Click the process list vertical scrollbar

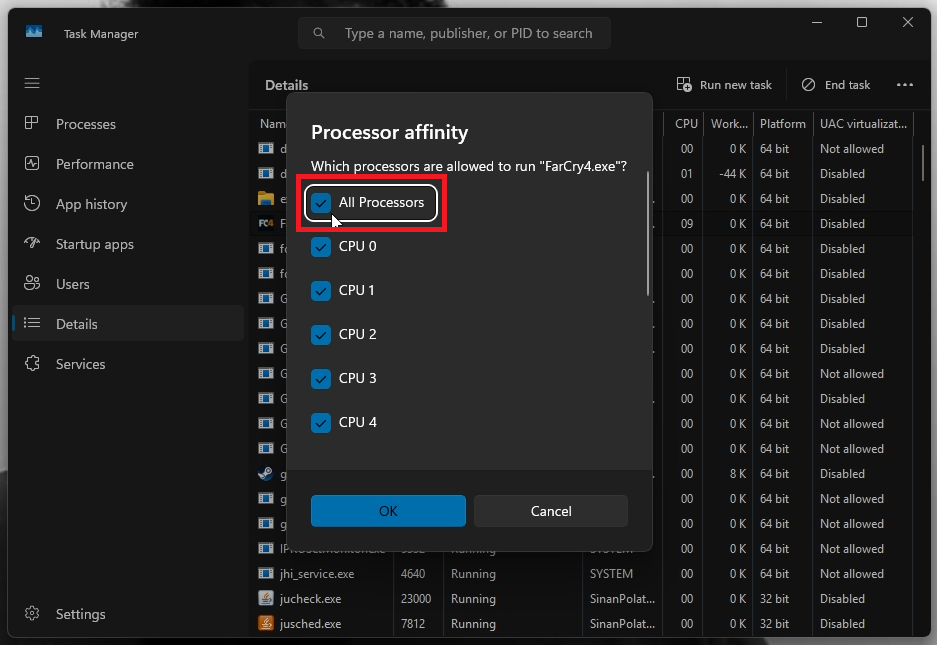tap(923, 163)
